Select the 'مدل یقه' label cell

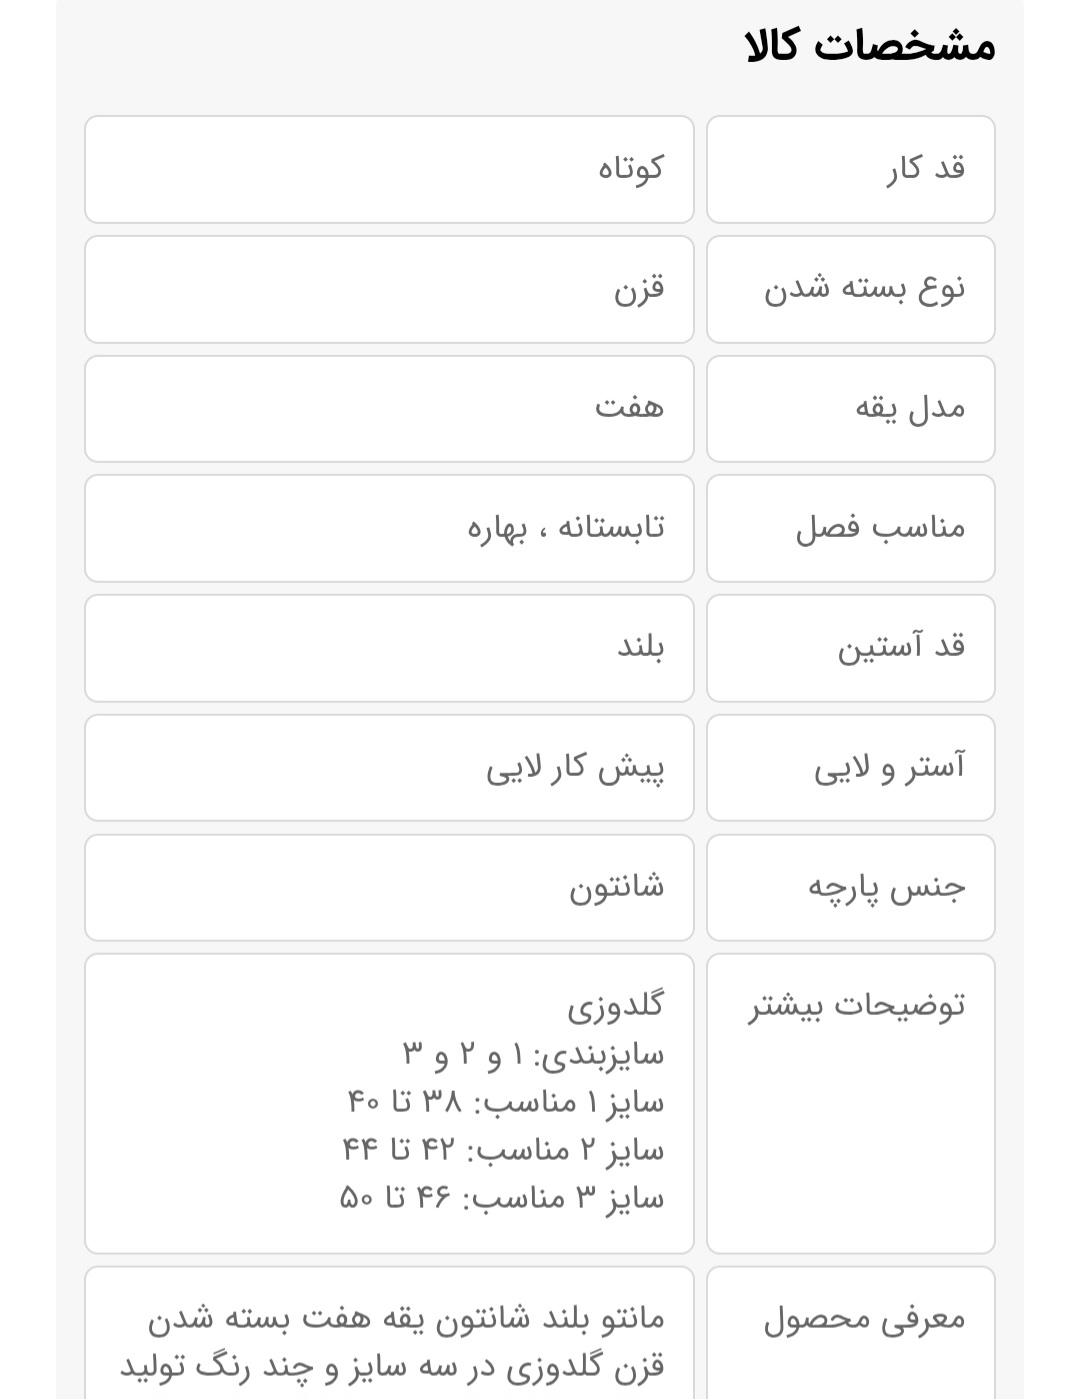tap(850, 408)
